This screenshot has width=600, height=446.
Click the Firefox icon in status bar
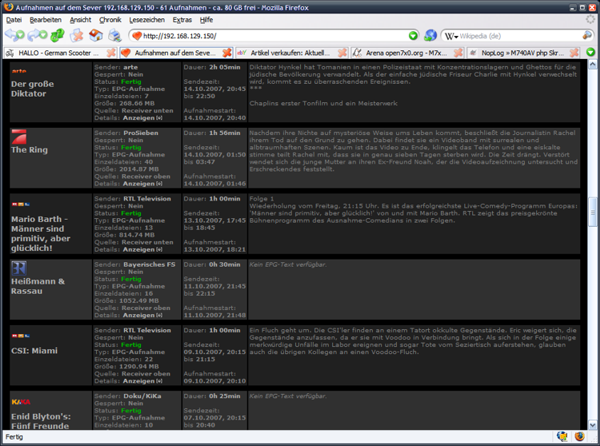[579, 437]
